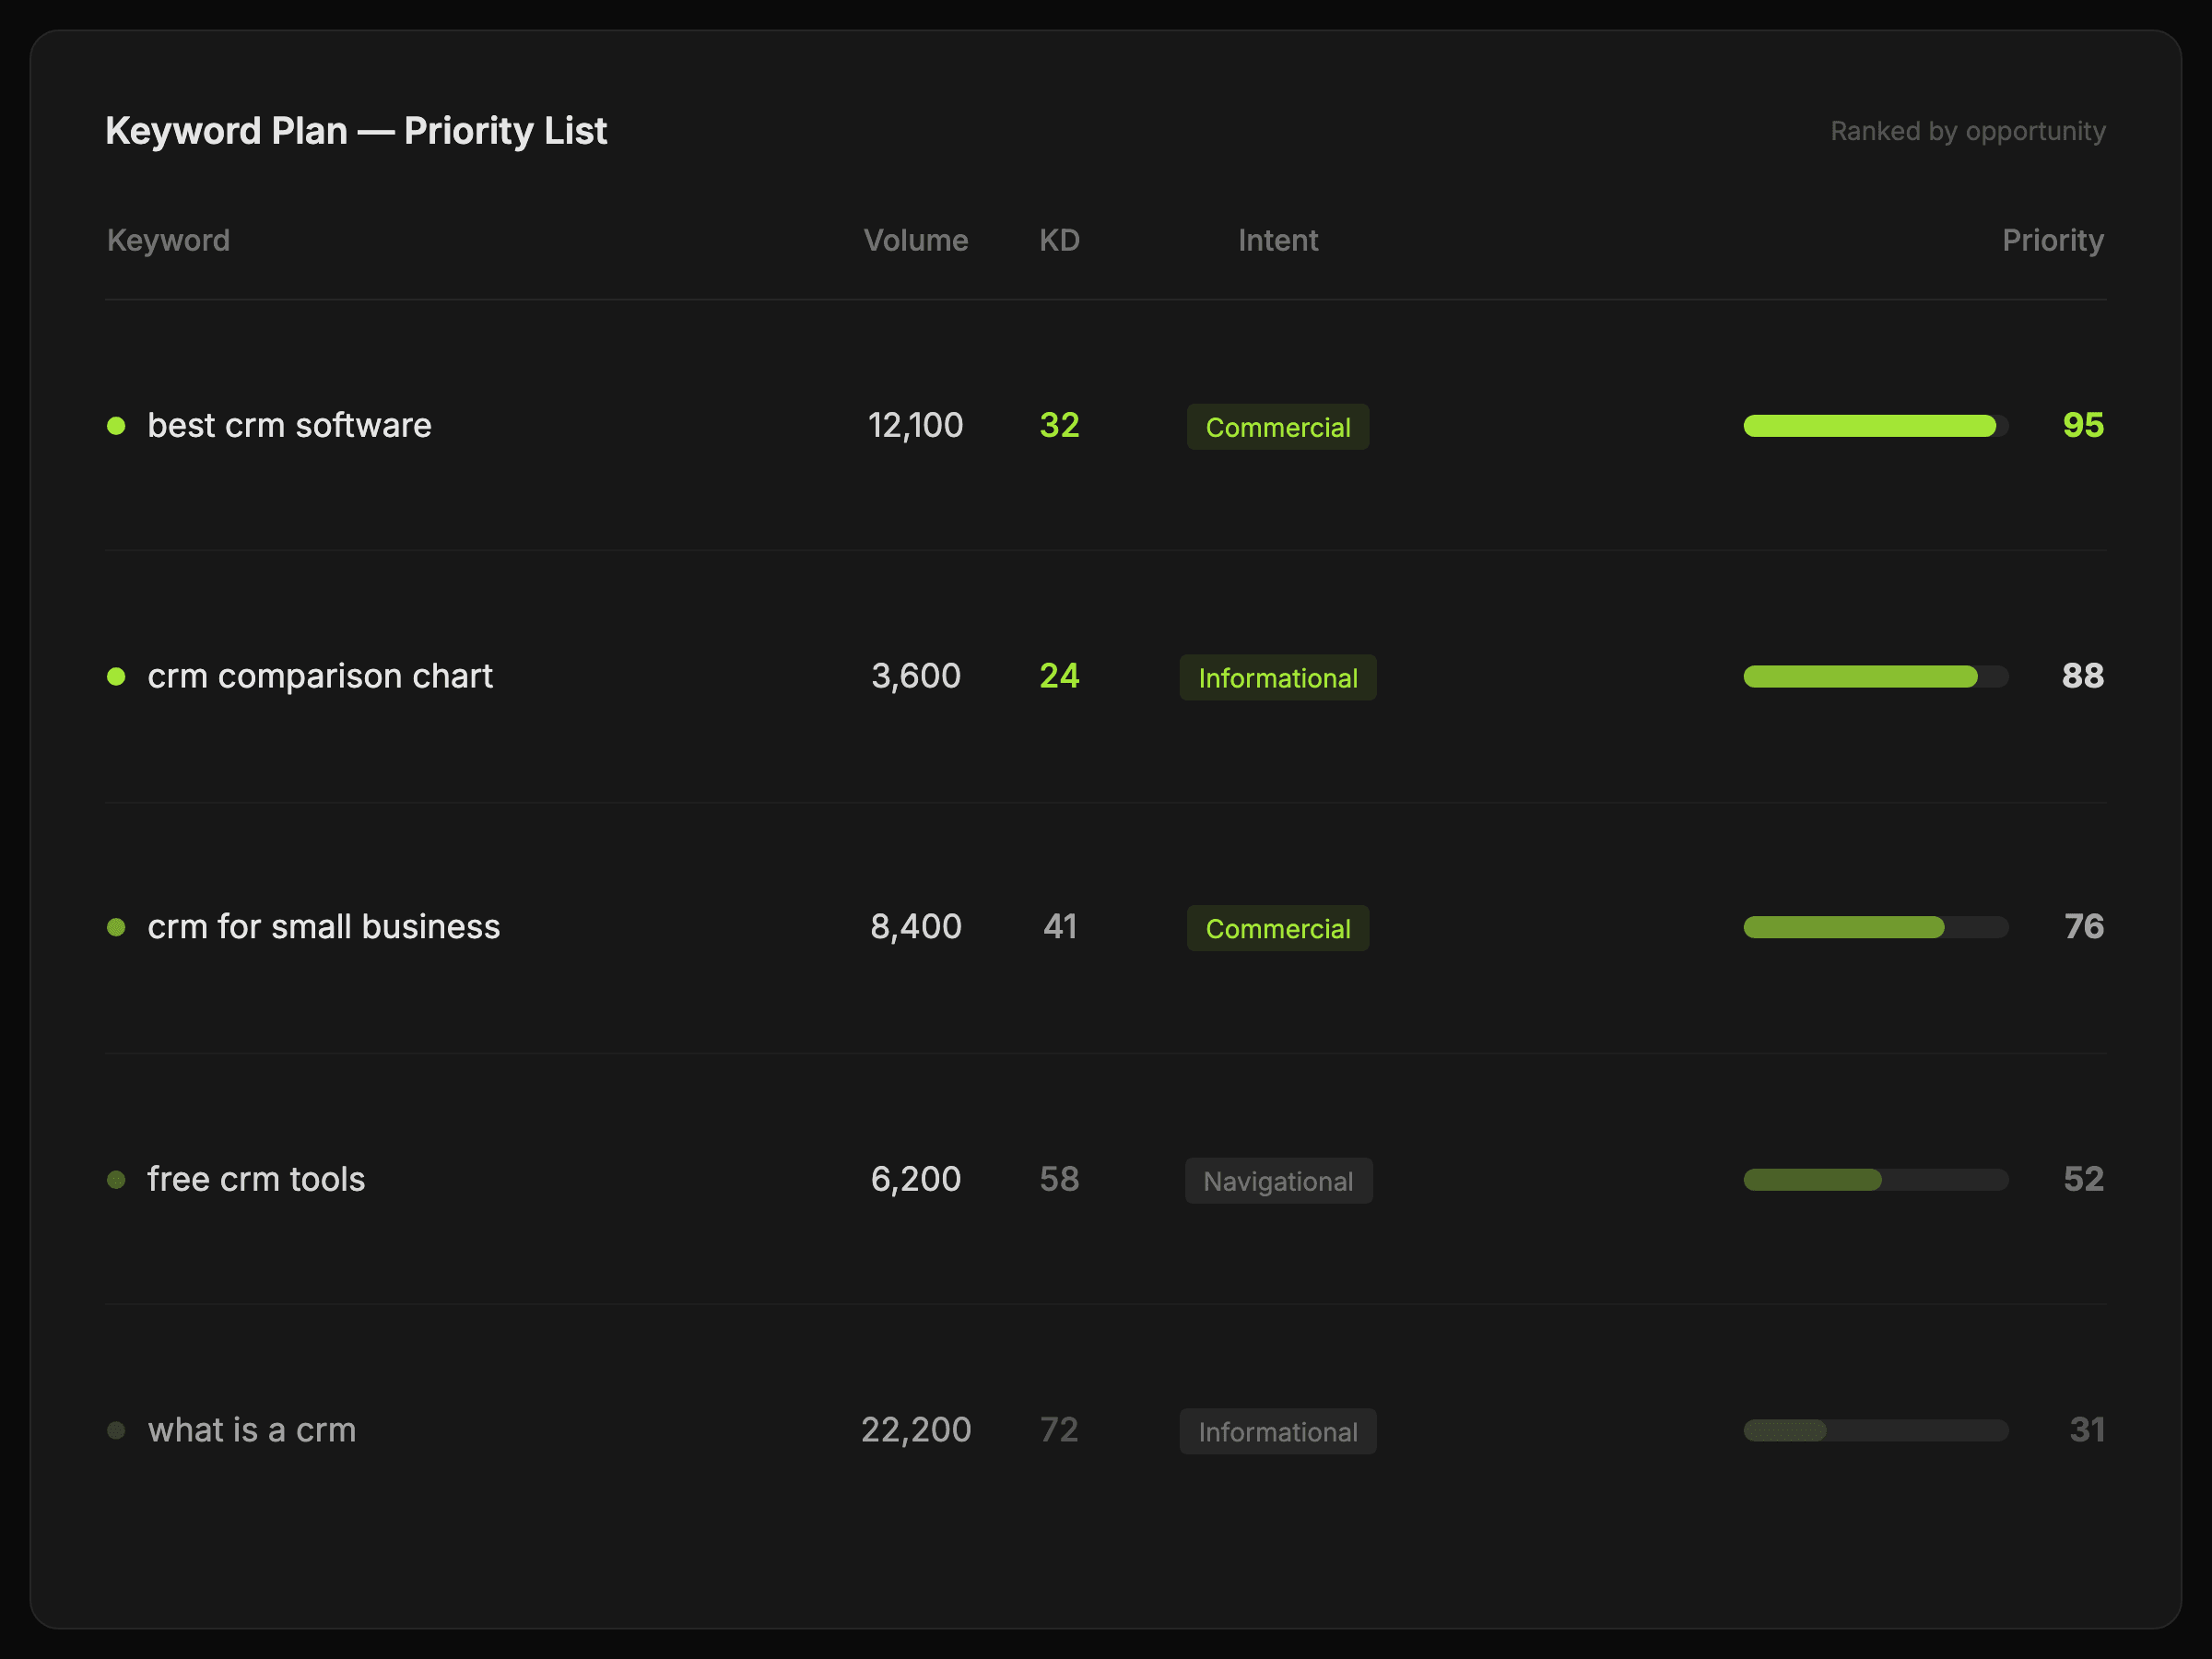Click the dim dot beside free crm tools
Screen dimensions: 2212x1659
[x=116, y=1180]
